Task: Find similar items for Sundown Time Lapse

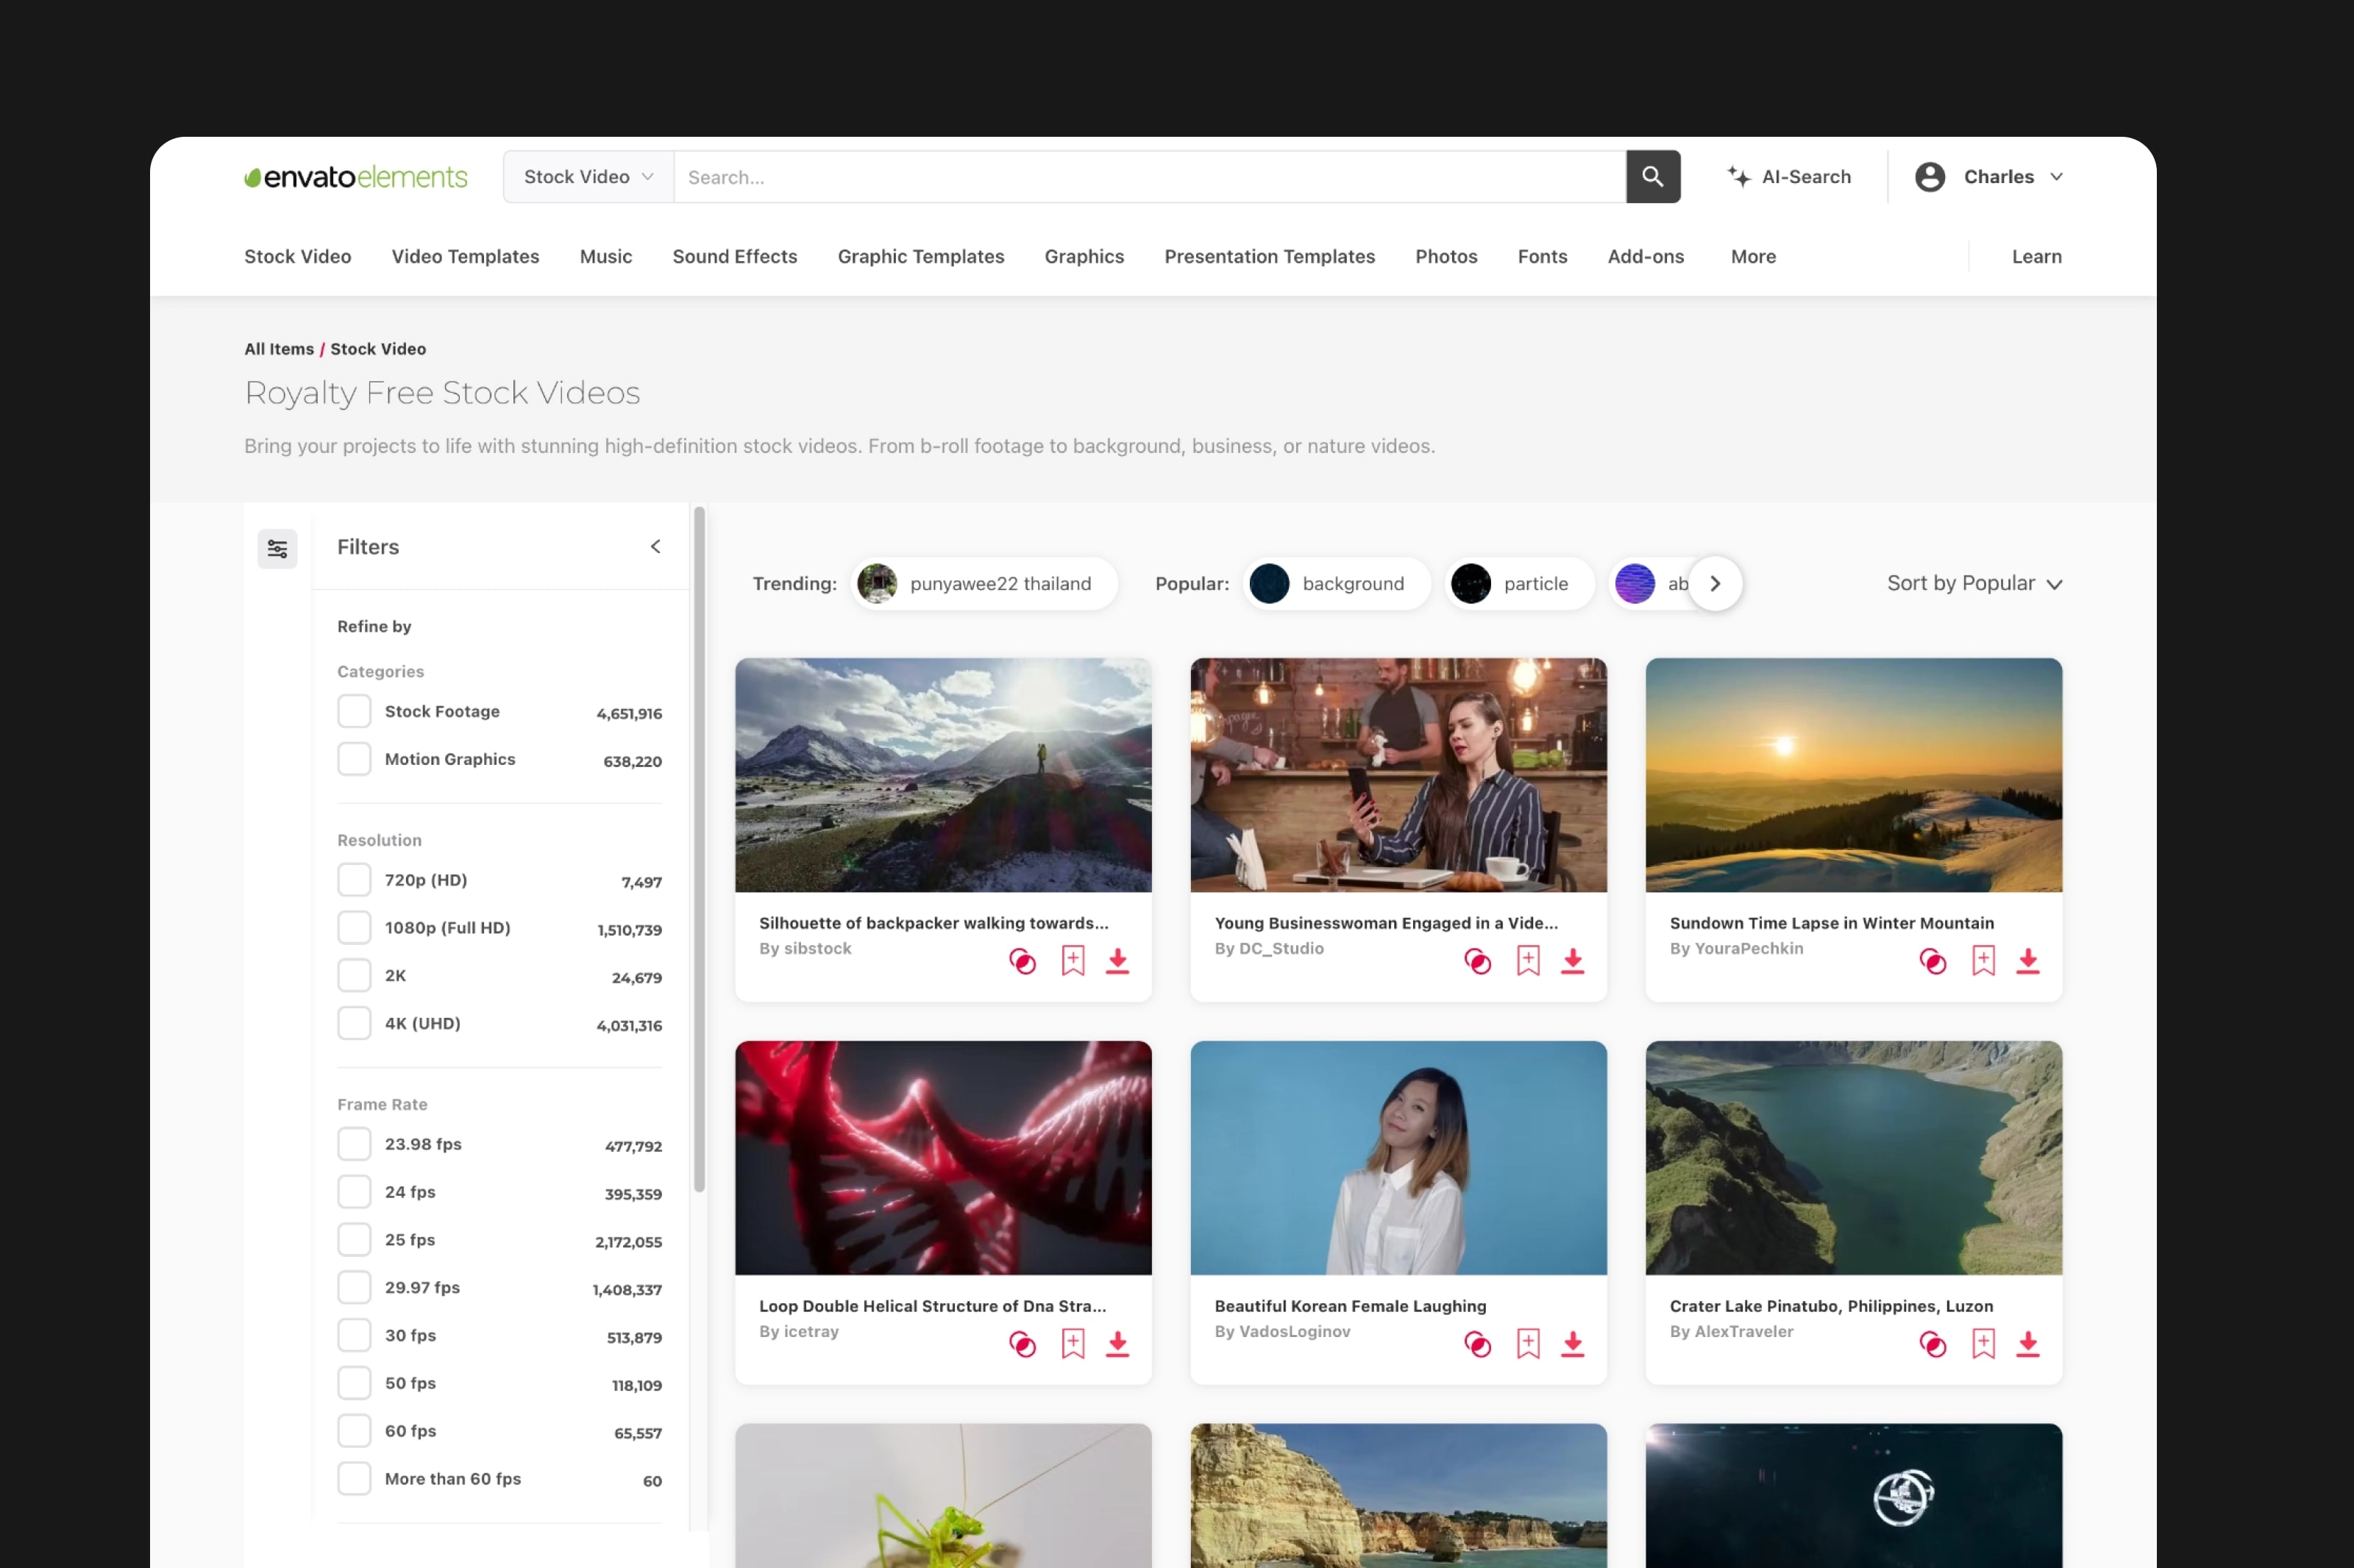Action: 1932,962
